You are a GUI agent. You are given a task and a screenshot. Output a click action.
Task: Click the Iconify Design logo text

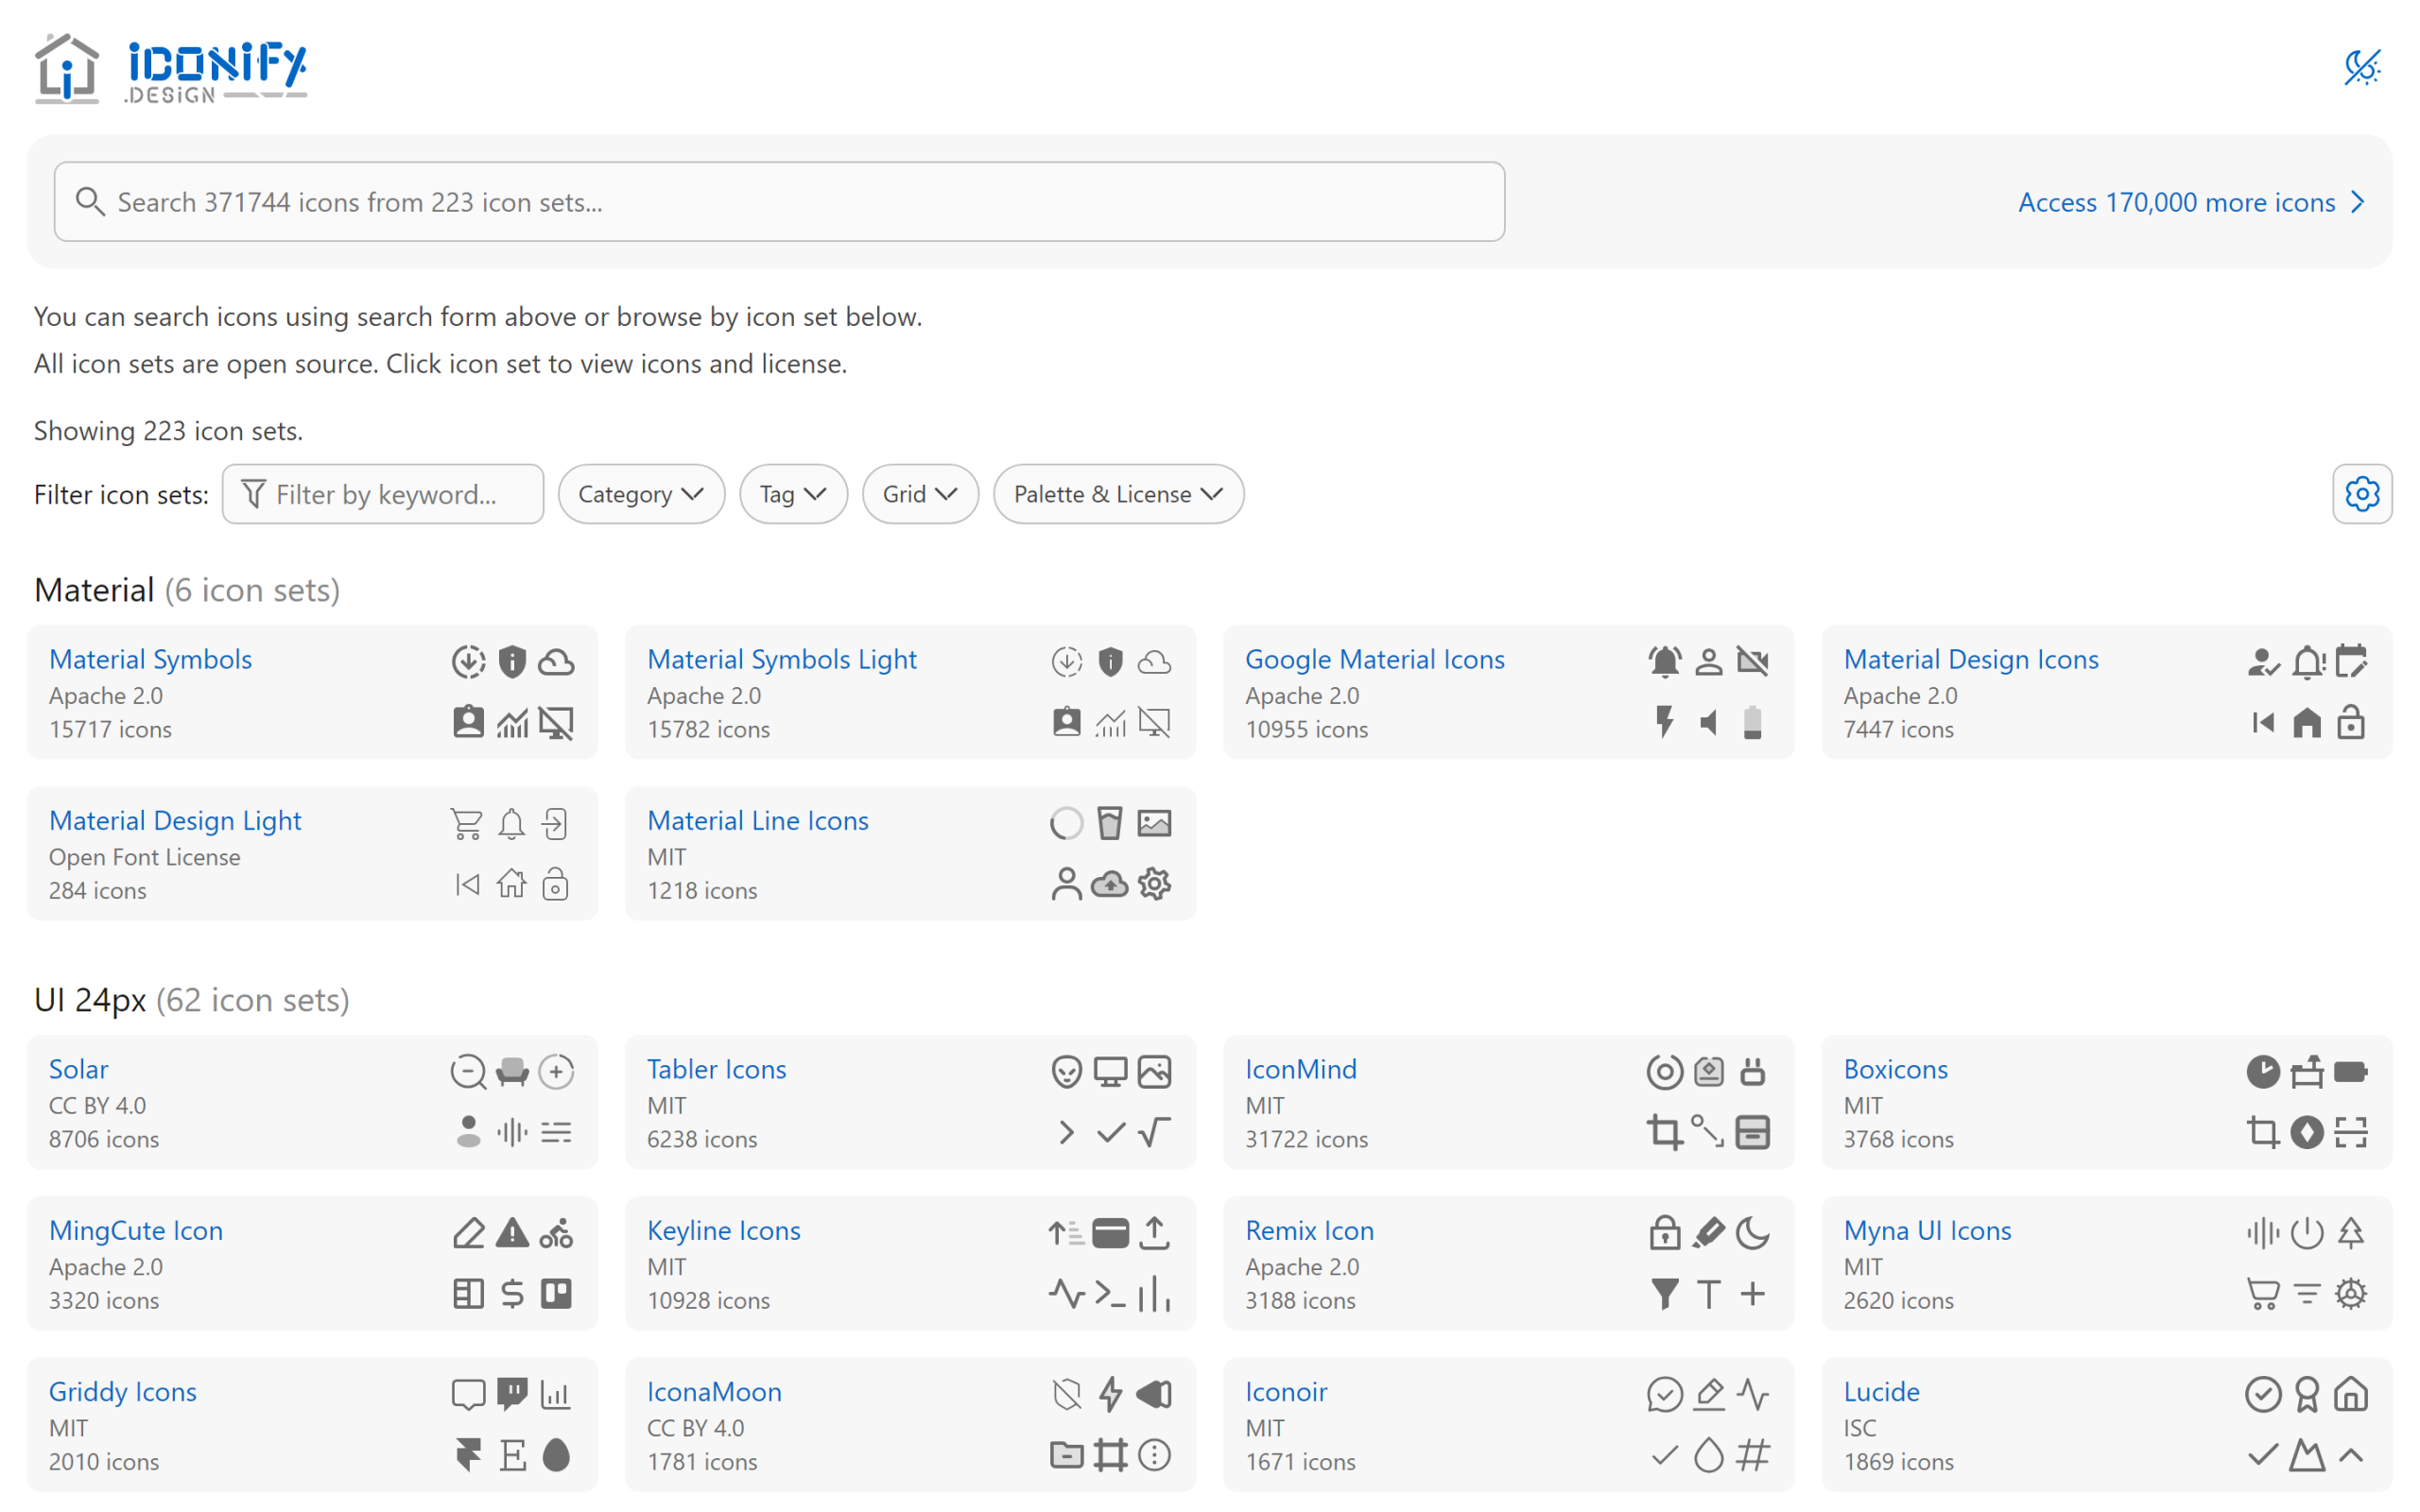216,70
